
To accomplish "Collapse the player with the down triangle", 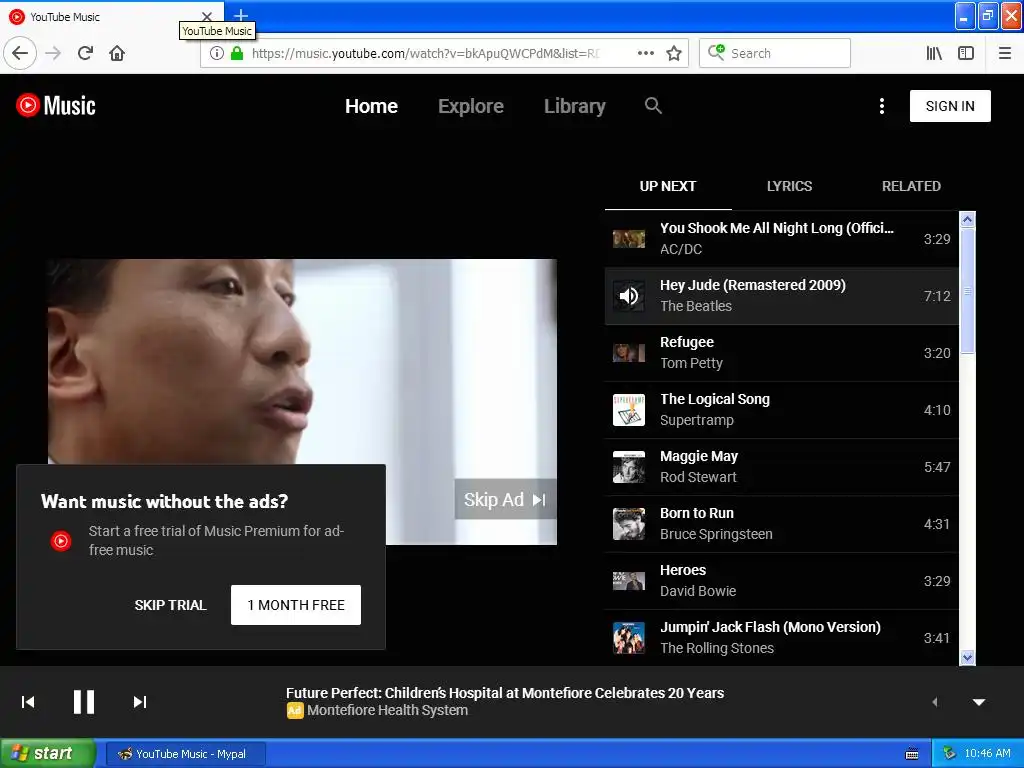I will [x=979, y=703].
